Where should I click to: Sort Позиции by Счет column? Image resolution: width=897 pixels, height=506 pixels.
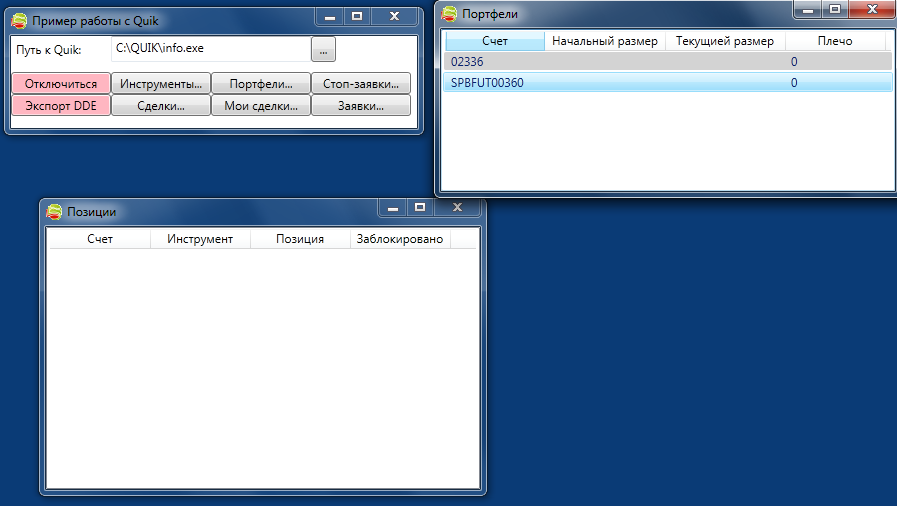click(x=100, y=239)
